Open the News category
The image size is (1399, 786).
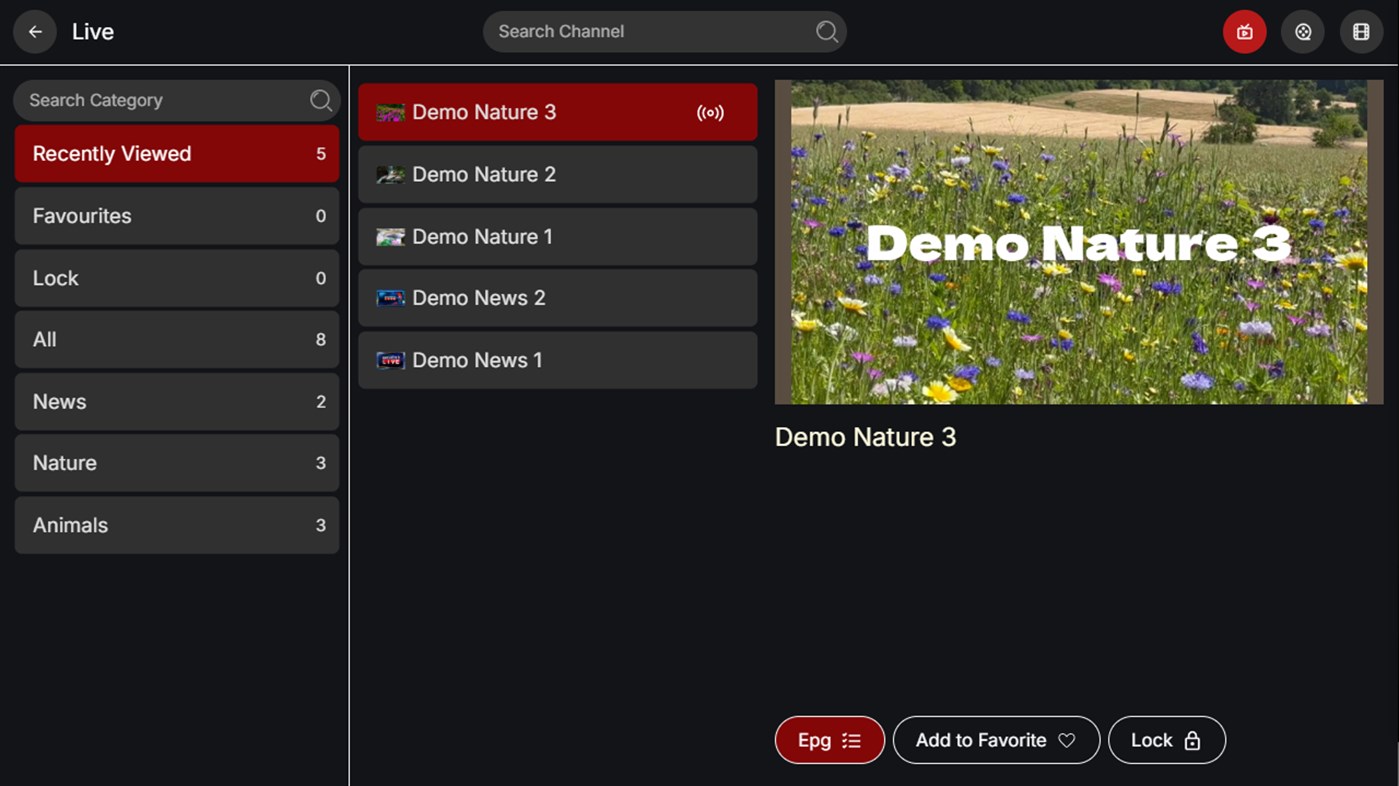point(176,401)
